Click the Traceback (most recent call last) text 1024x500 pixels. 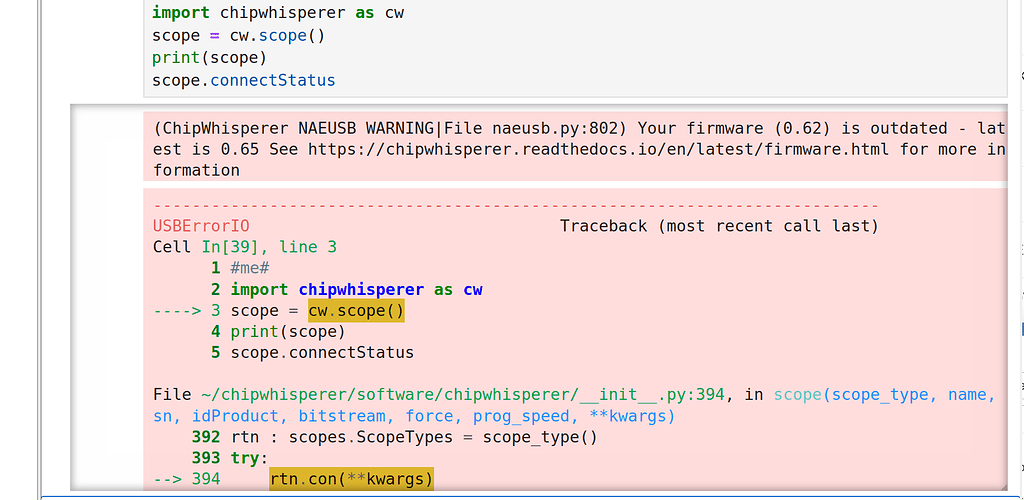tap(718, 226)
